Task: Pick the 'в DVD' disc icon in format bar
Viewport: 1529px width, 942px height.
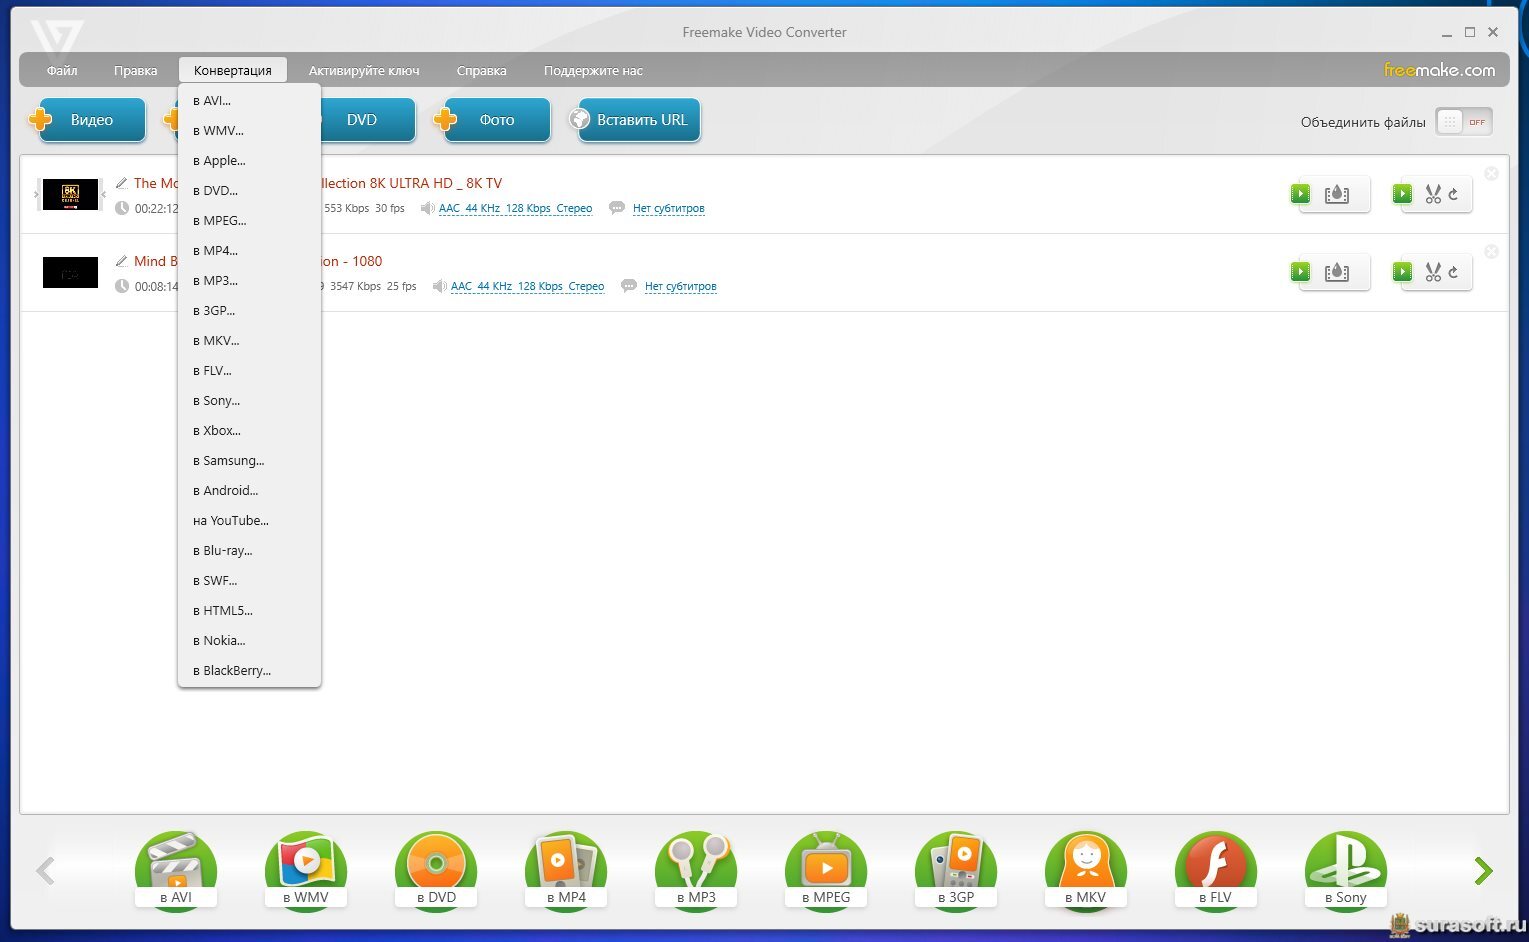Action: click(436, 870)
